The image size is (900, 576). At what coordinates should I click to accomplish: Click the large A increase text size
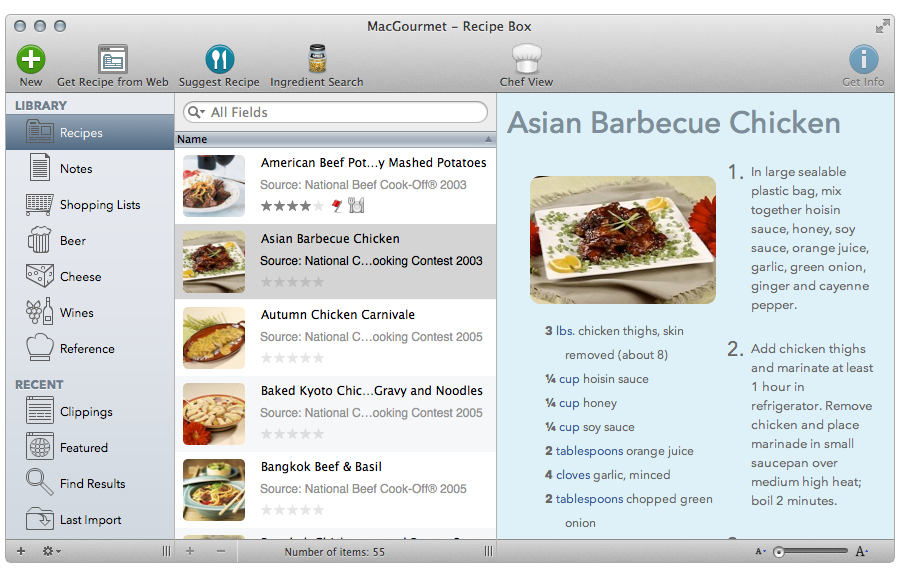pos(861,551)
